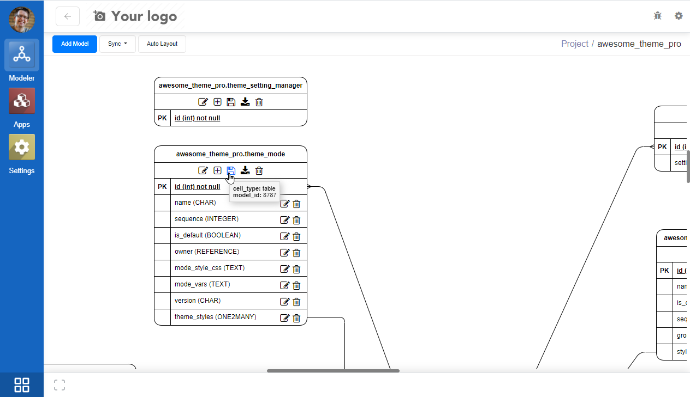
Task: Click the back arrow button
Action: pyautogui.click(x=67, y=17)
